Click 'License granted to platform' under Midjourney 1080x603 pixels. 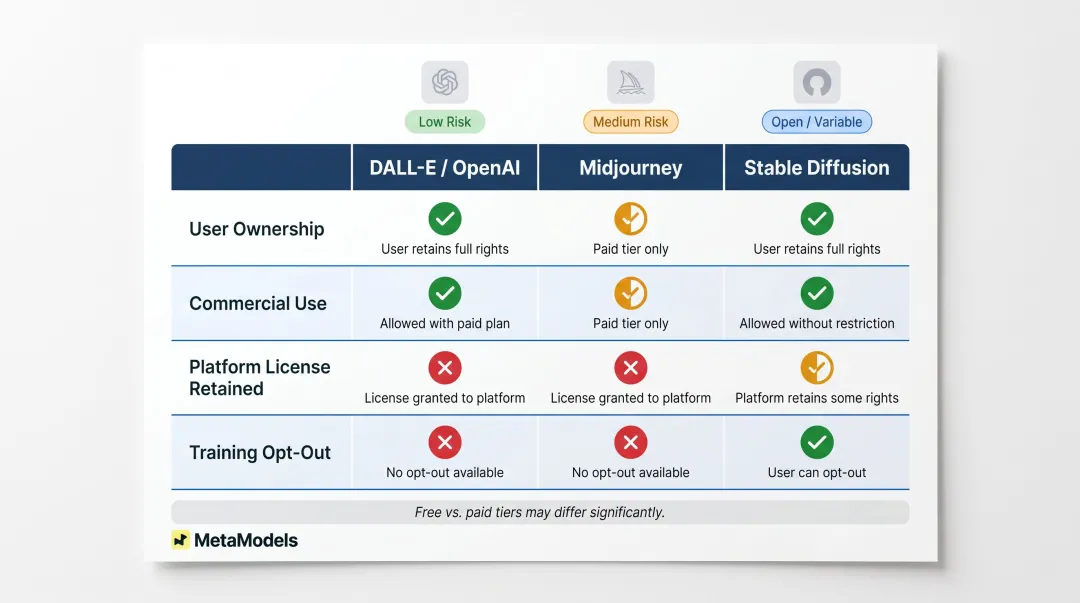(x=631, y=398)
